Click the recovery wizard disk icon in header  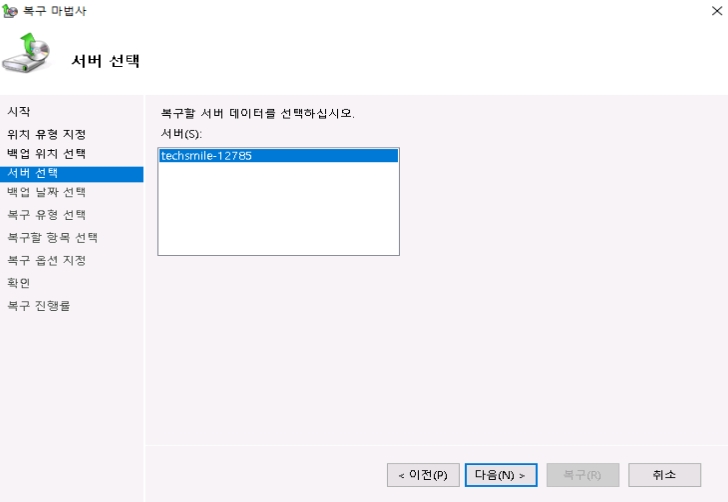click(x=26, y=53)
